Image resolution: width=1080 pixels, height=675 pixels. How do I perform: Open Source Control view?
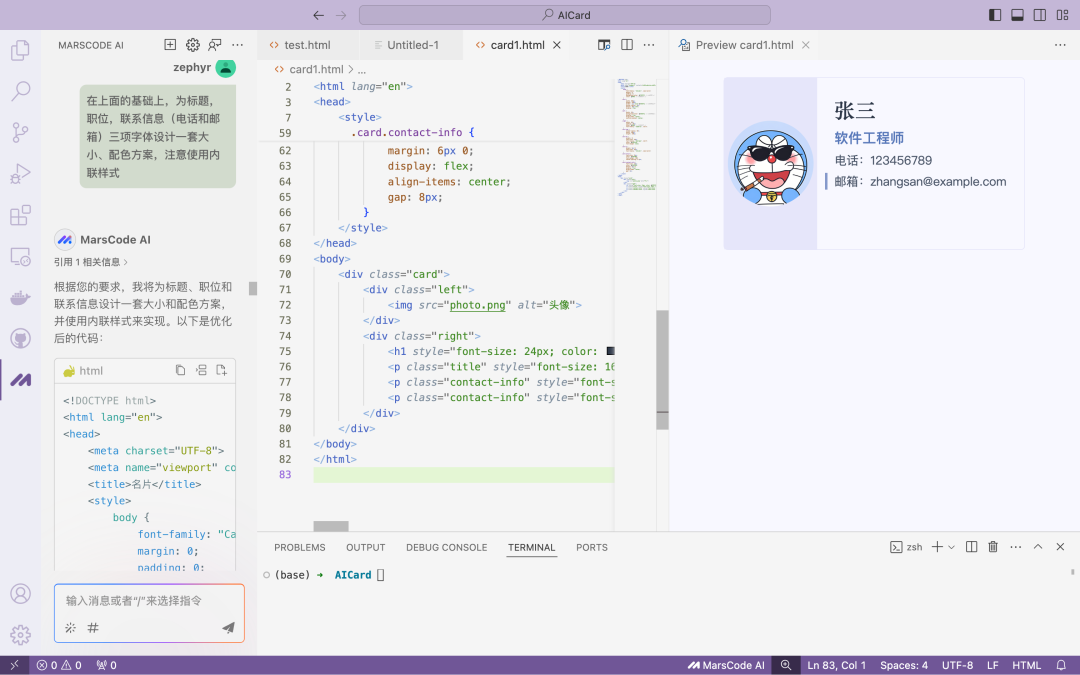point(20,132)
